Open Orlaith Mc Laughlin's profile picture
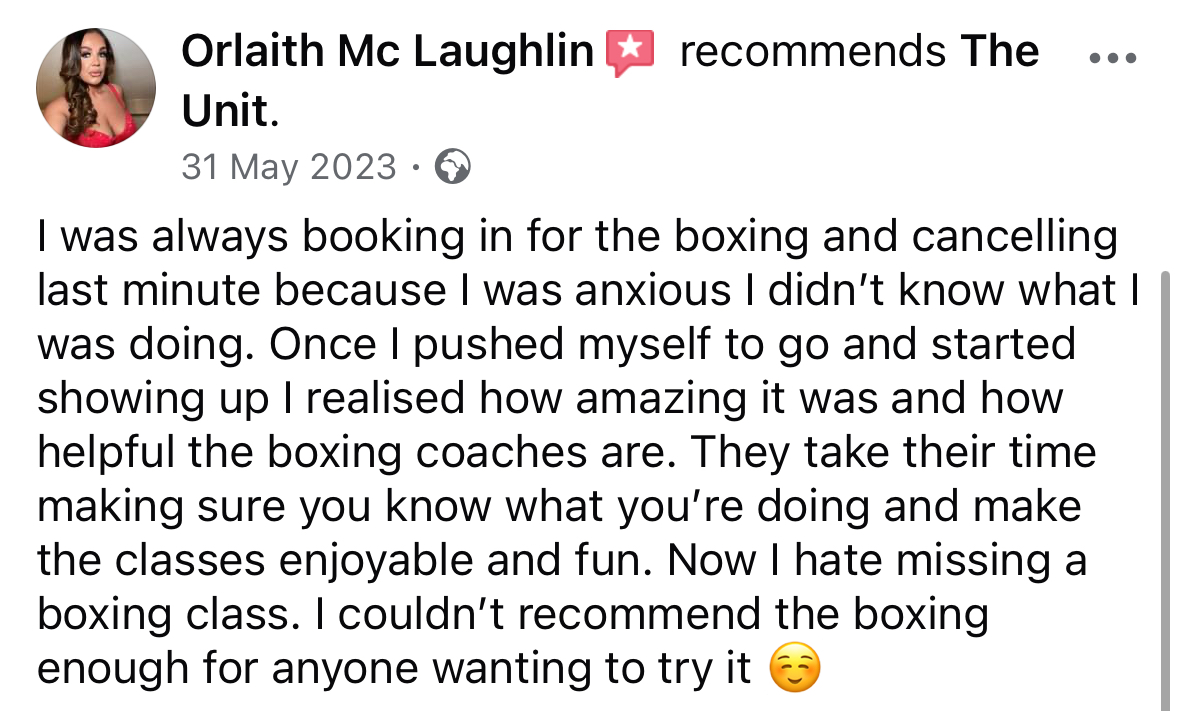Viewport: 1179px width, 711px height. point(96,88)
